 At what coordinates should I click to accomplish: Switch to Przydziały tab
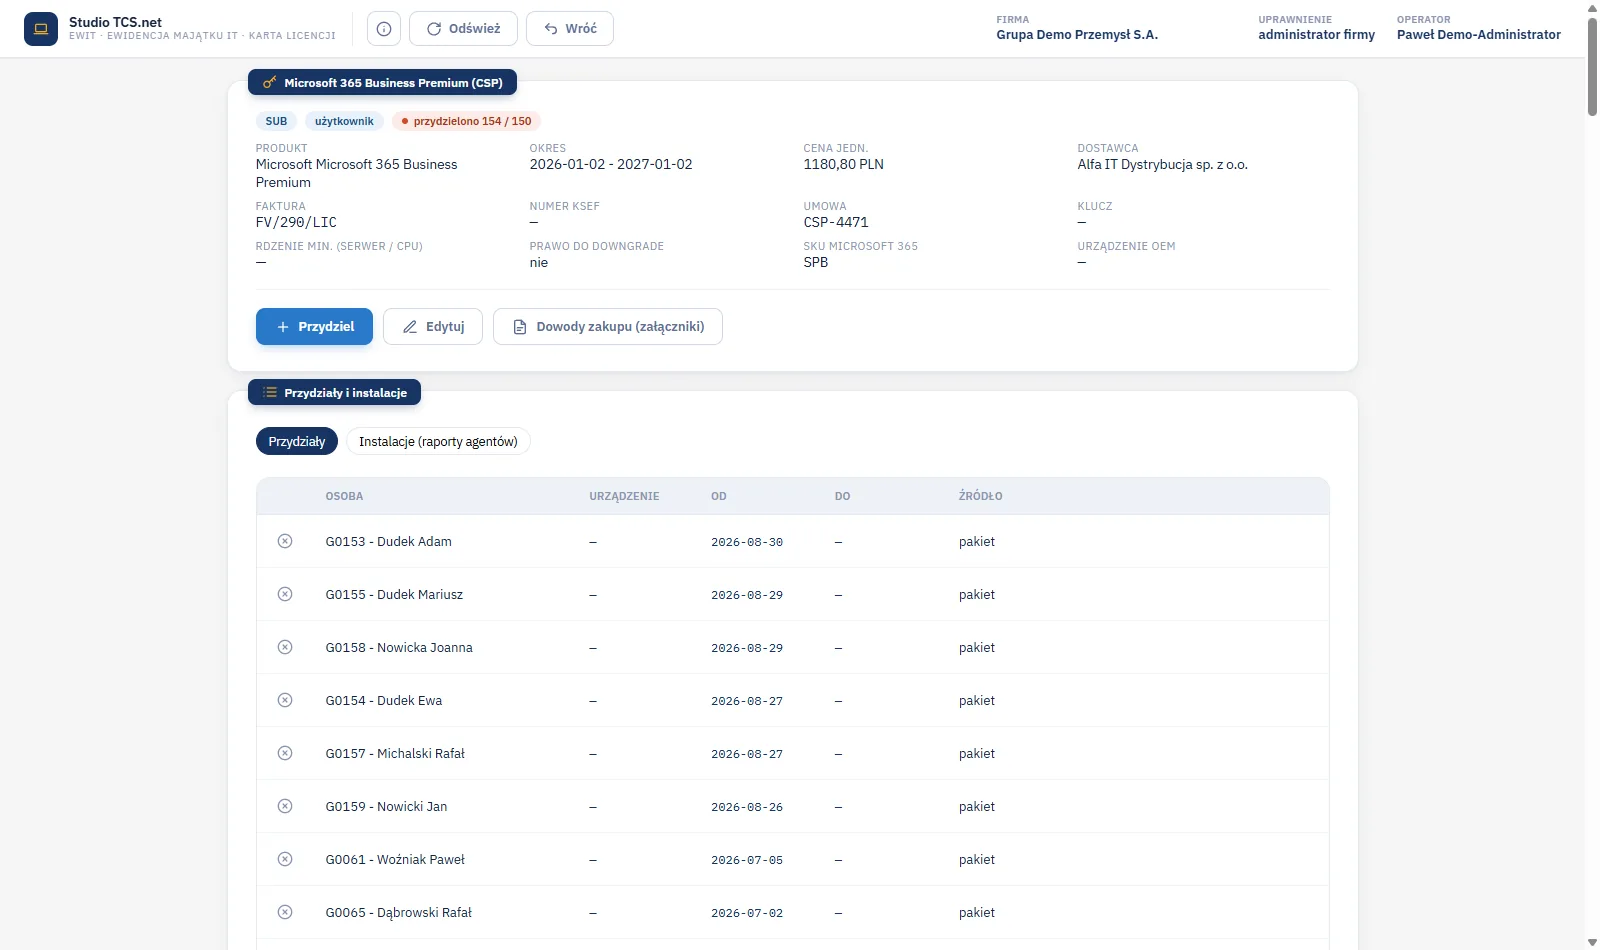tap(297, 441)
